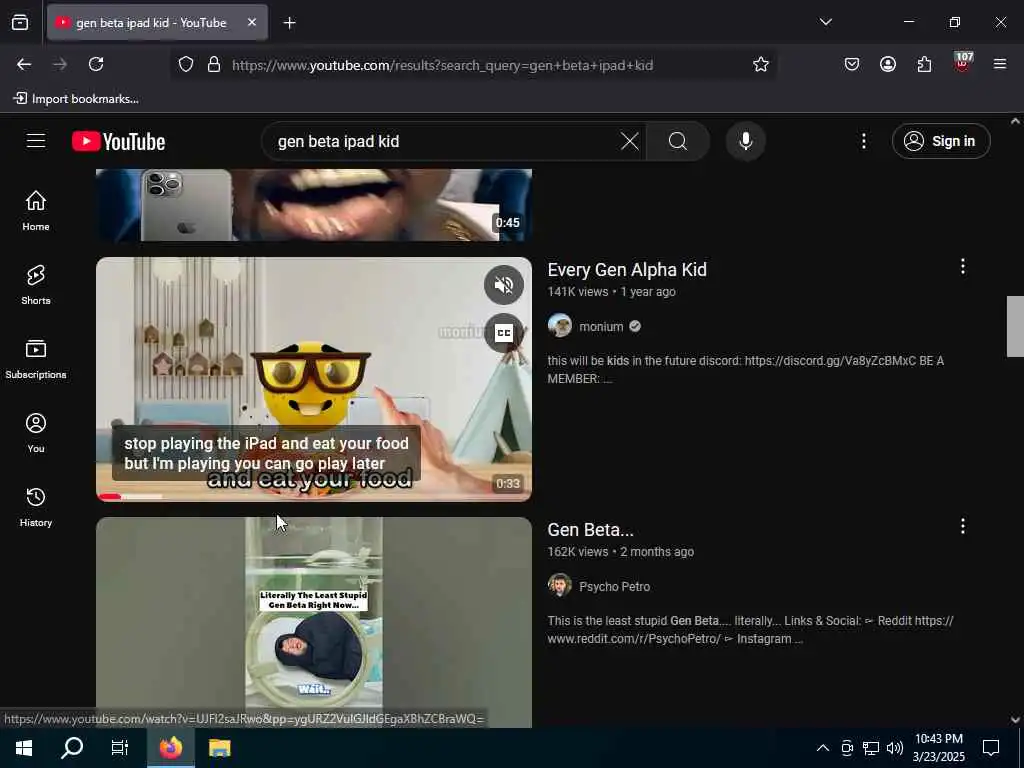The height and width of the screenshot is (768, 1024).
Task: Open the You page in sidebar
Action: (x=36, y=432)
